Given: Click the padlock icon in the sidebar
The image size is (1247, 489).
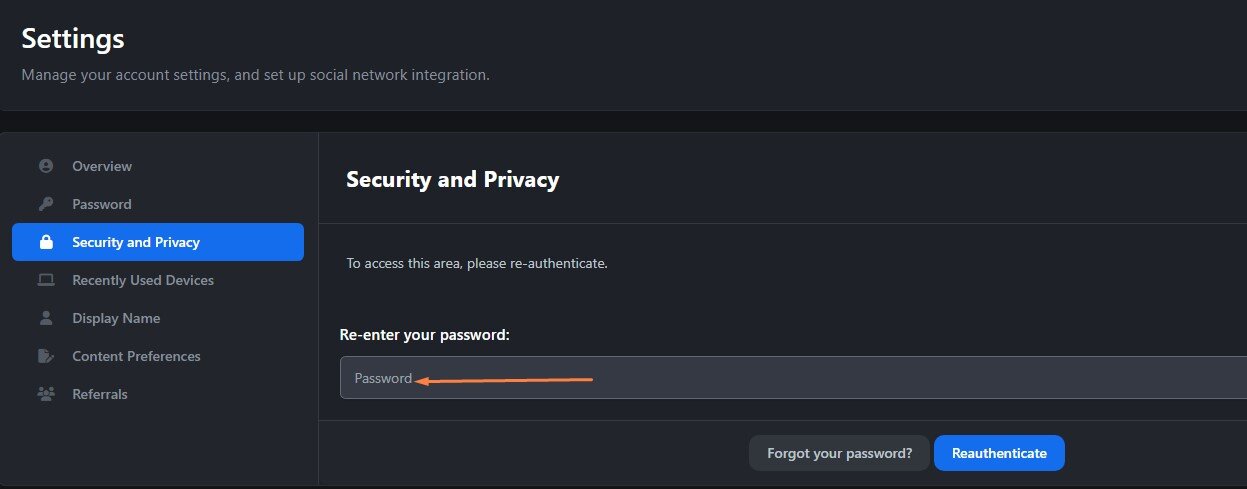Looking at the screenshot, I should [45, 242].
